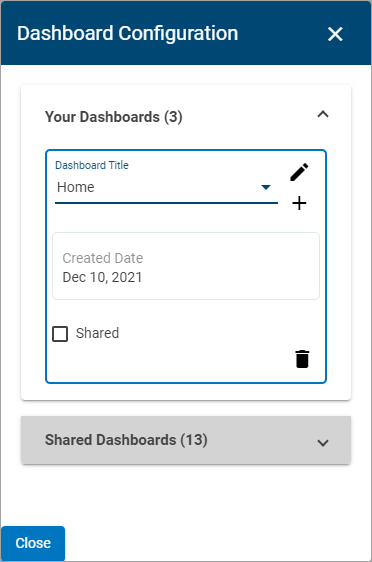Click the Created Date field box
Screen dimensions: 372x562
pyautogui.click(x=186, y=266)
